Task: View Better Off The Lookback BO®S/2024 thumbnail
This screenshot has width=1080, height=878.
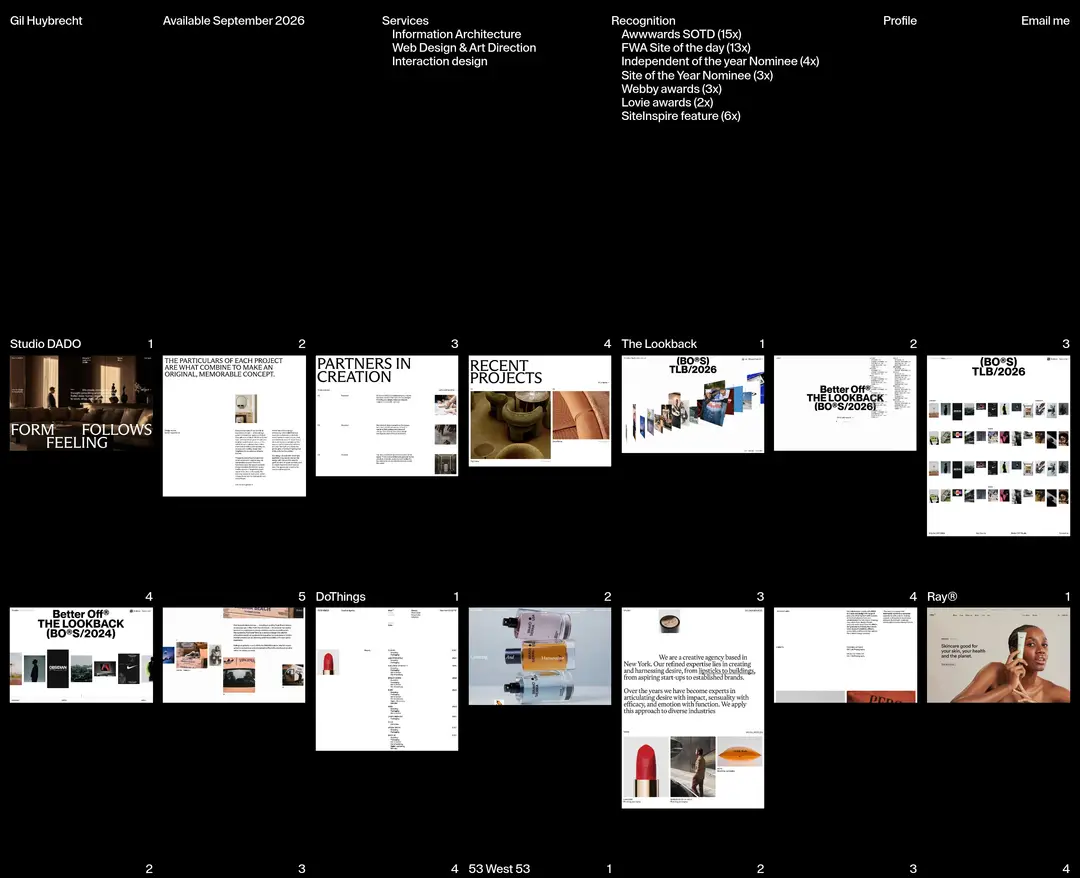Action: pyautogui.click(x=81, y=655)
